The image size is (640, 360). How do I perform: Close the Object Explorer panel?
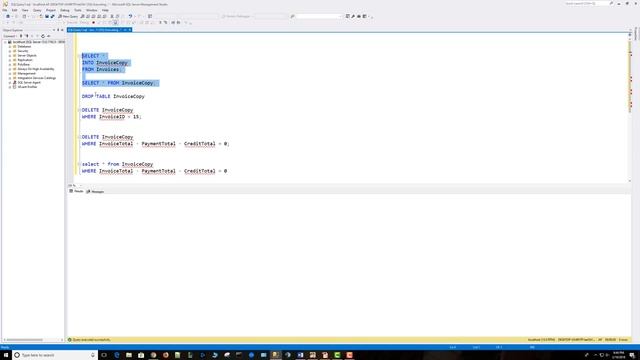(x=62, y=30)
